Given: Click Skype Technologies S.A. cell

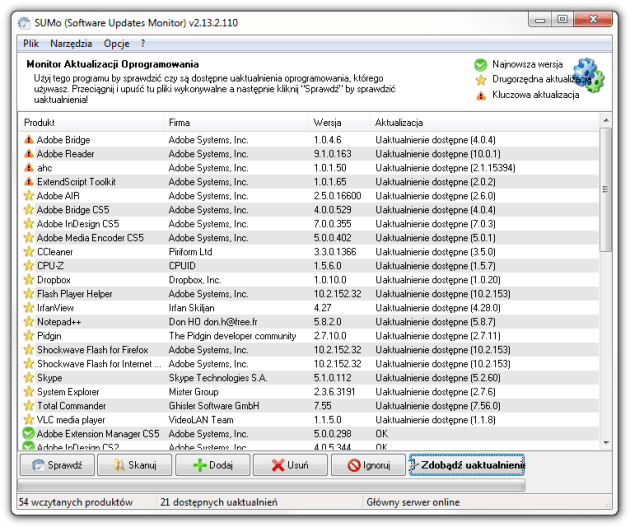Looking at the screenshot, I should click(x=218, y=378).
